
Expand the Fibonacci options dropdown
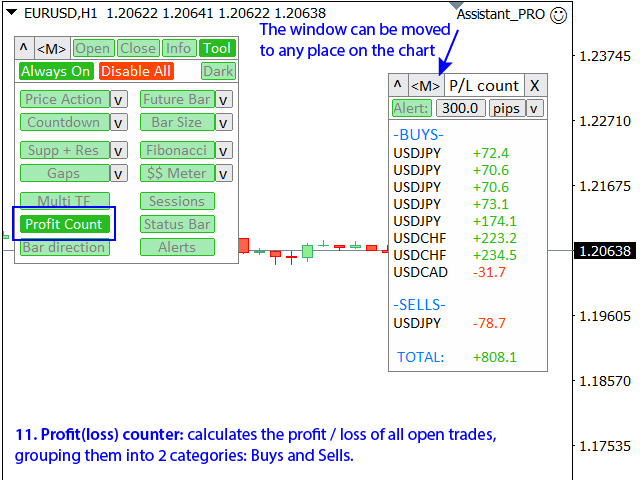pyautogui.click(x=224, y=150)
